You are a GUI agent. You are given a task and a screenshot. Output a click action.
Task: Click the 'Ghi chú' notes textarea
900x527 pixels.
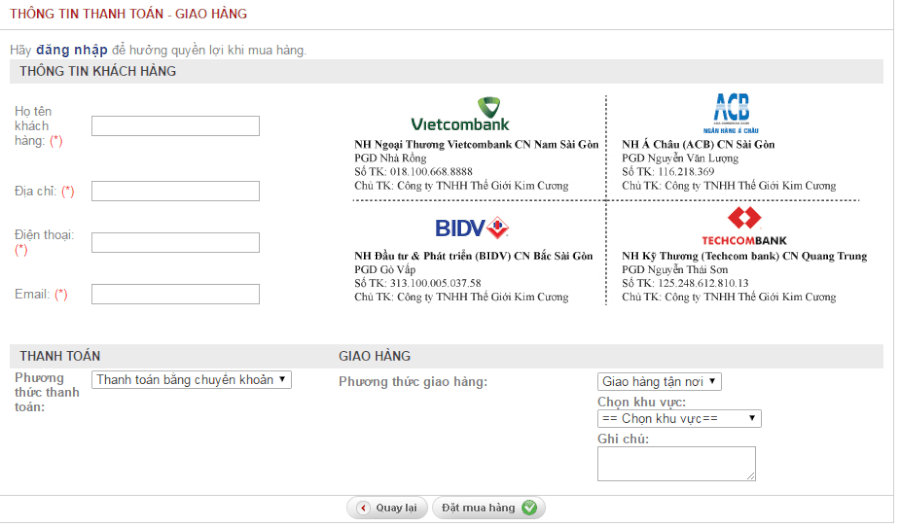[676, 463]
